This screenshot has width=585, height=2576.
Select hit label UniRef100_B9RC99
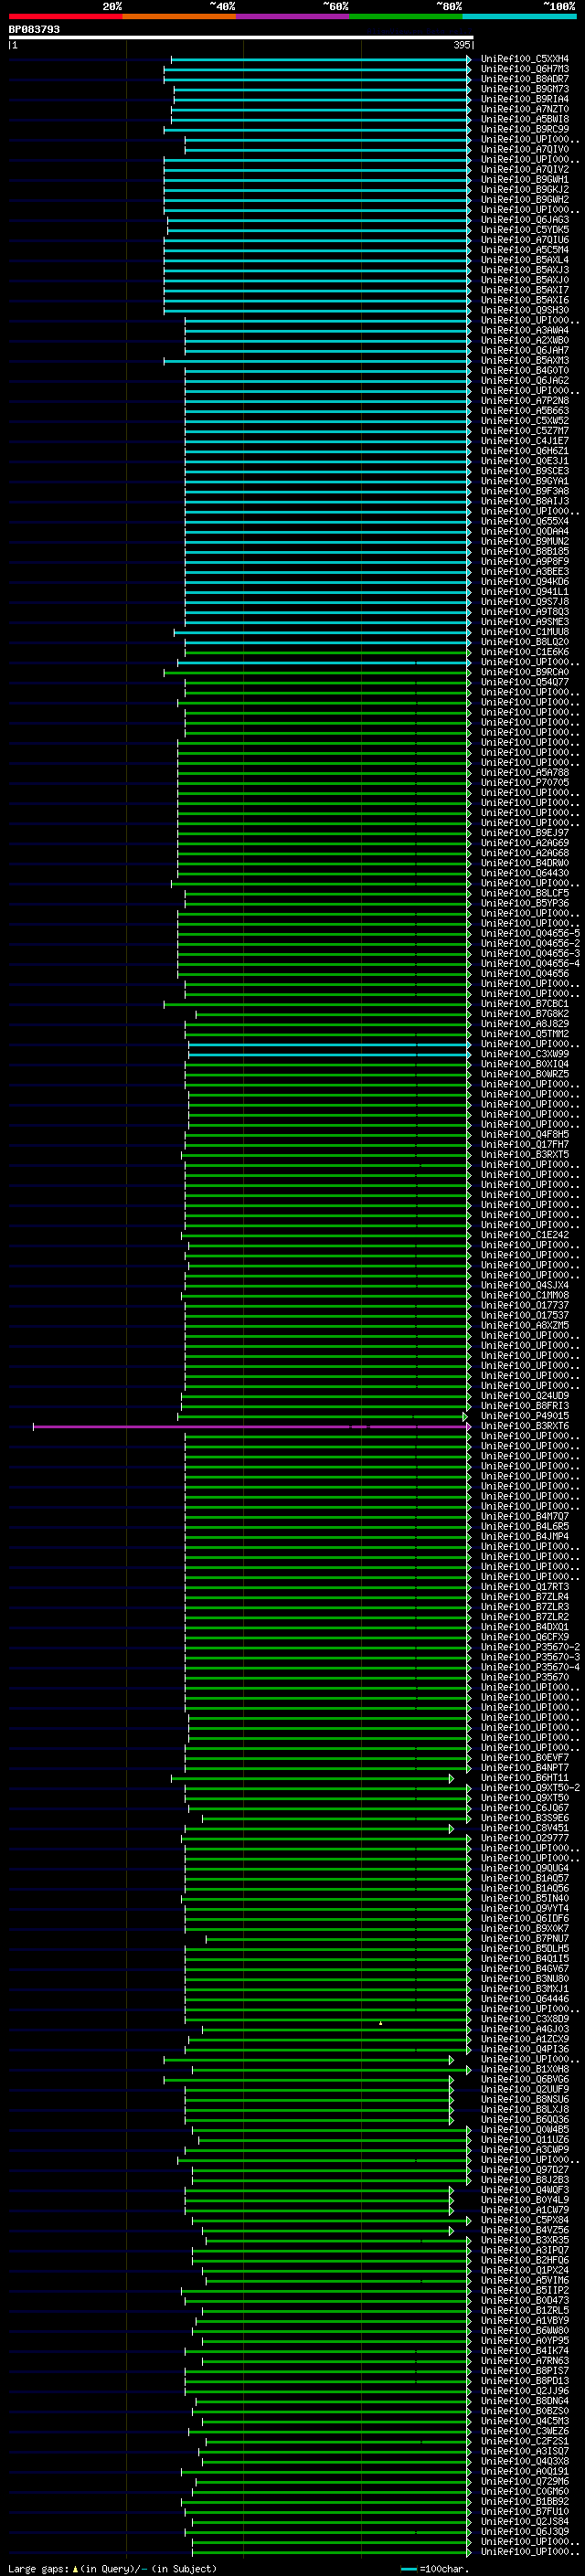[x=525, y=129]
